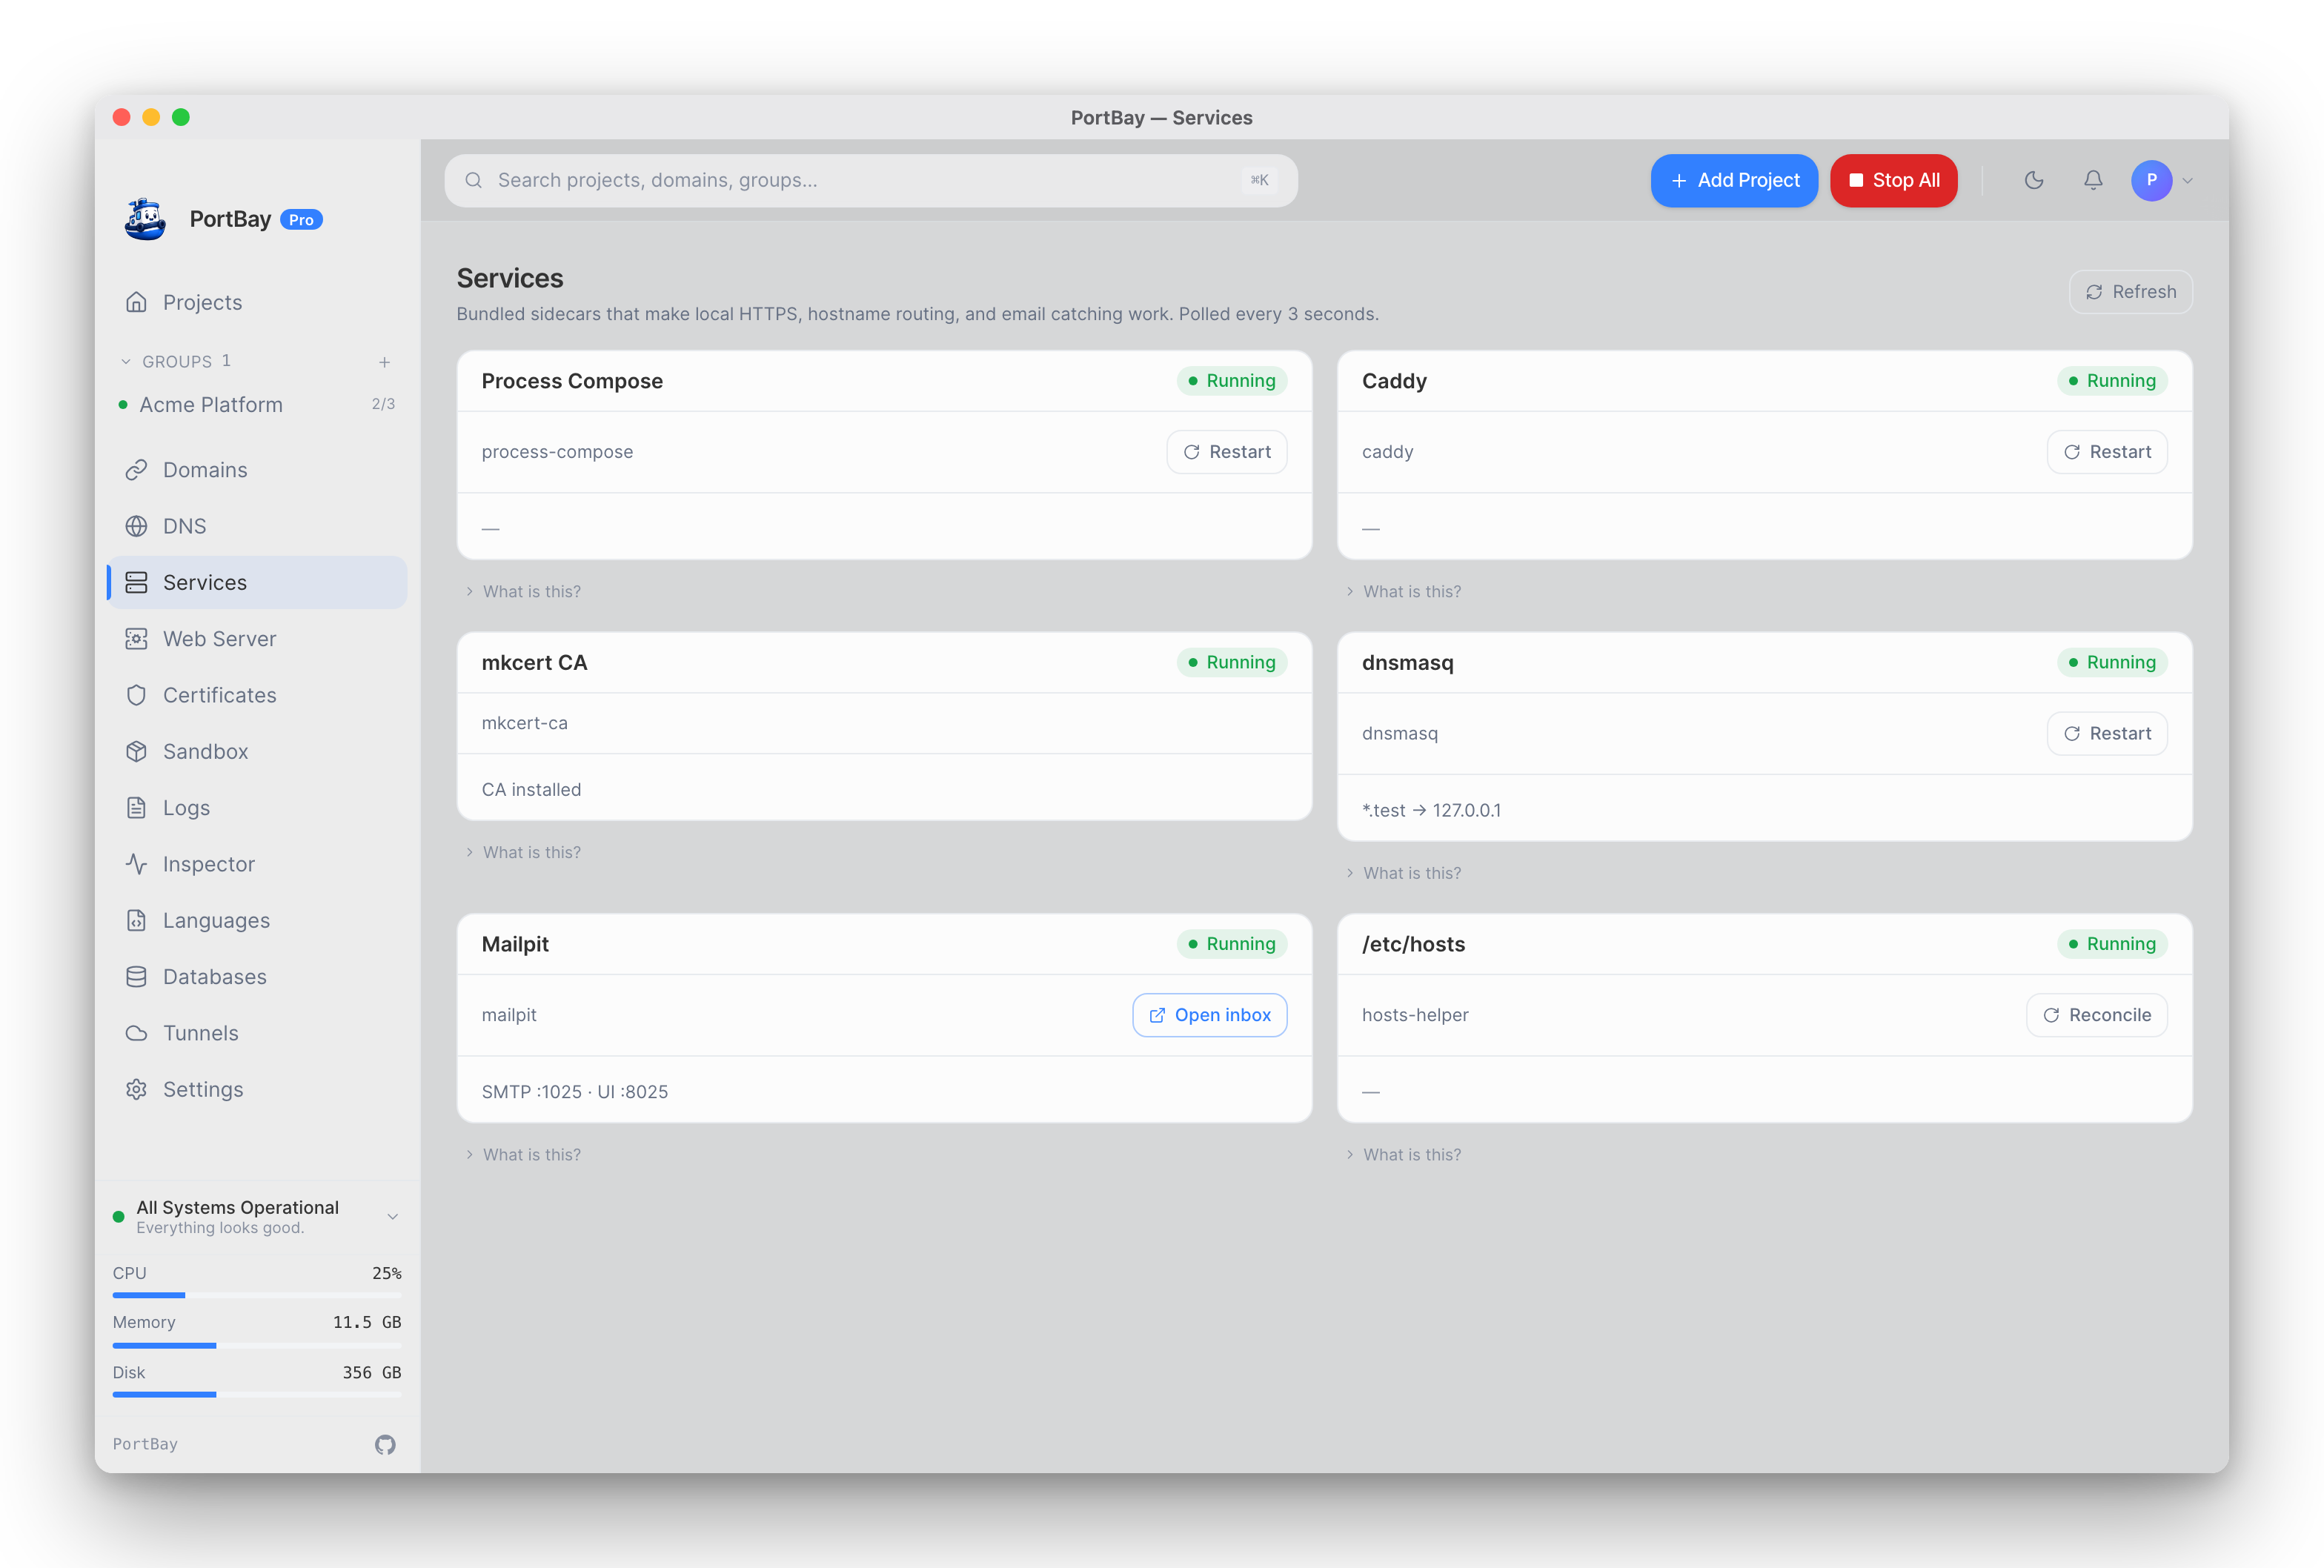Click the Running badge on /etc/hosts
The width and height of the screenshot is (2324, 1568).
click(x=2112, y=944)
